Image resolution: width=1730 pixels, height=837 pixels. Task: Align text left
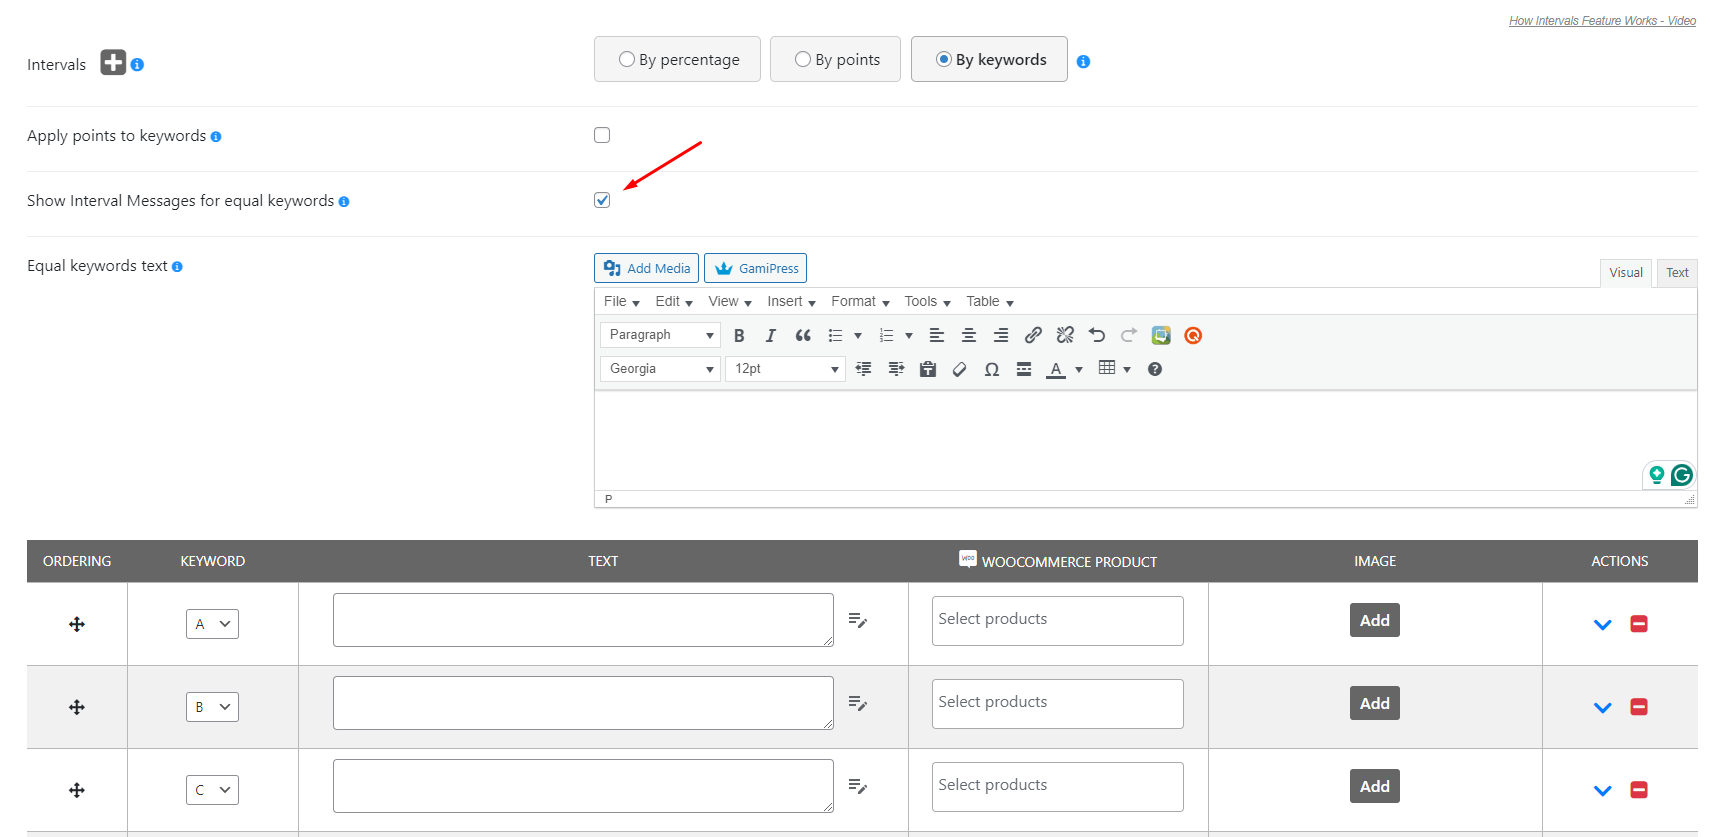937,336
